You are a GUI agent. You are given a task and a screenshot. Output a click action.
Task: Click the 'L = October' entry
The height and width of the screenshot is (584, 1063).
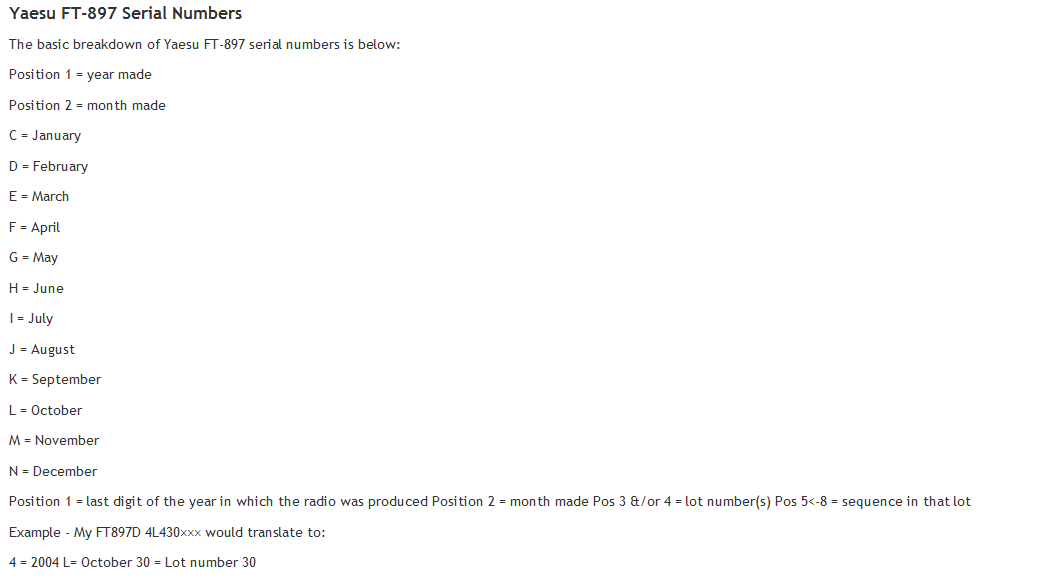tap(45, 410)
